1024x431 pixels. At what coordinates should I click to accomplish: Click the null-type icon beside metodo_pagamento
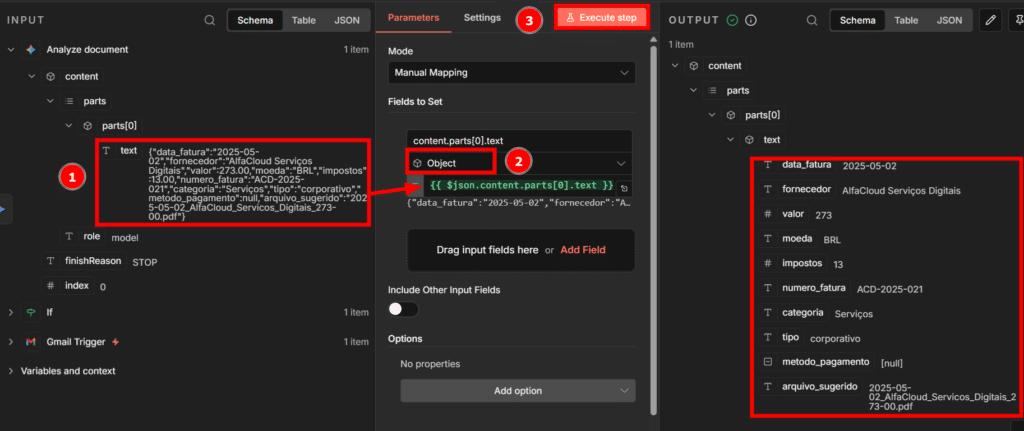point(768,361)
